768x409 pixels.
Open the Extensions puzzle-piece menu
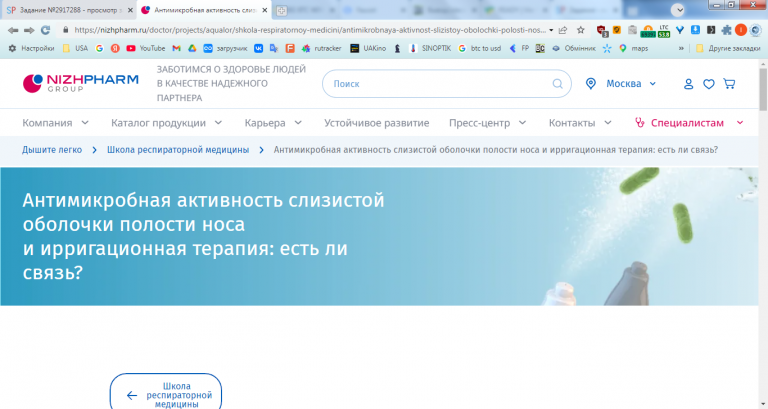click(726, 30)
